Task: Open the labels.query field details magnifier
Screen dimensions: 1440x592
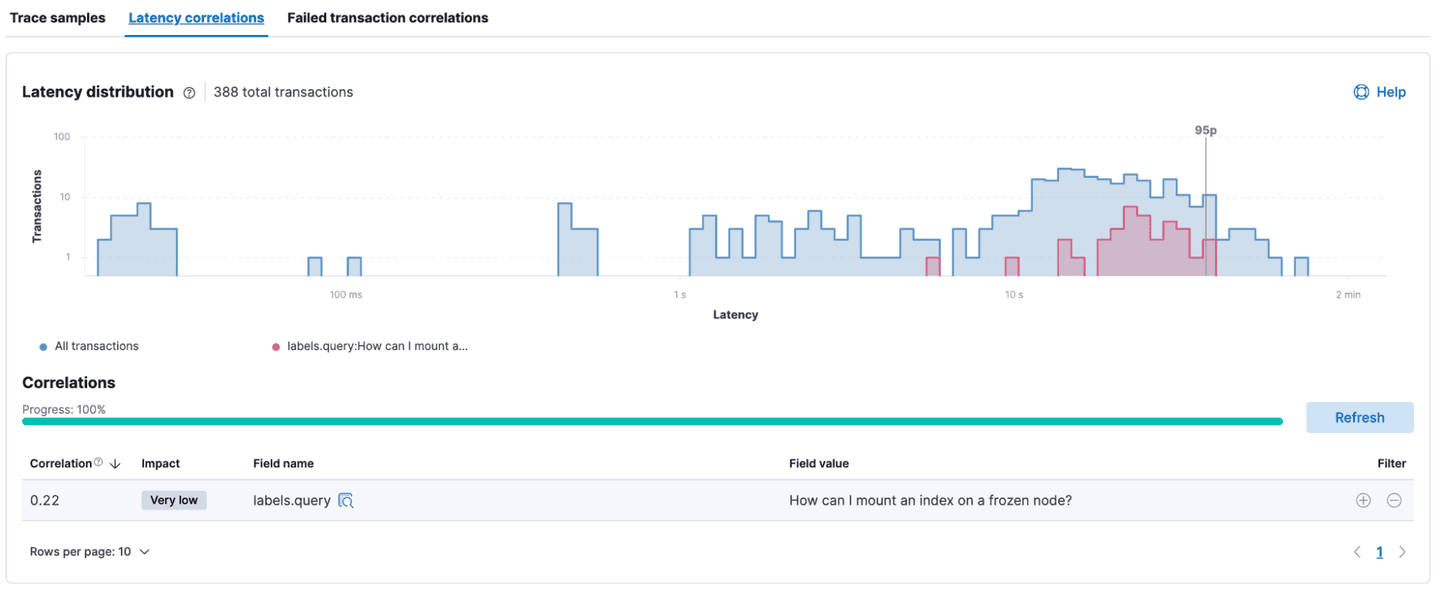Action: click(345, 500)
